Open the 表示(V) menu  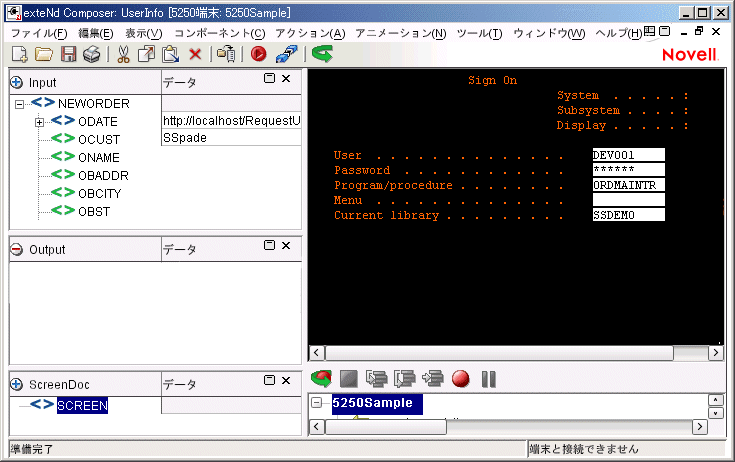coord(143,33)
